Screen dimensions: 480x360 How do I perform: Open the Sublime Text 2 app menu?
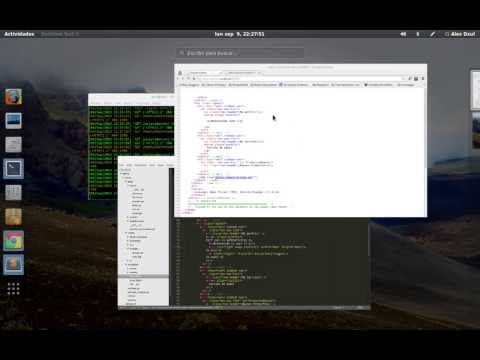(x=60, y=34)
